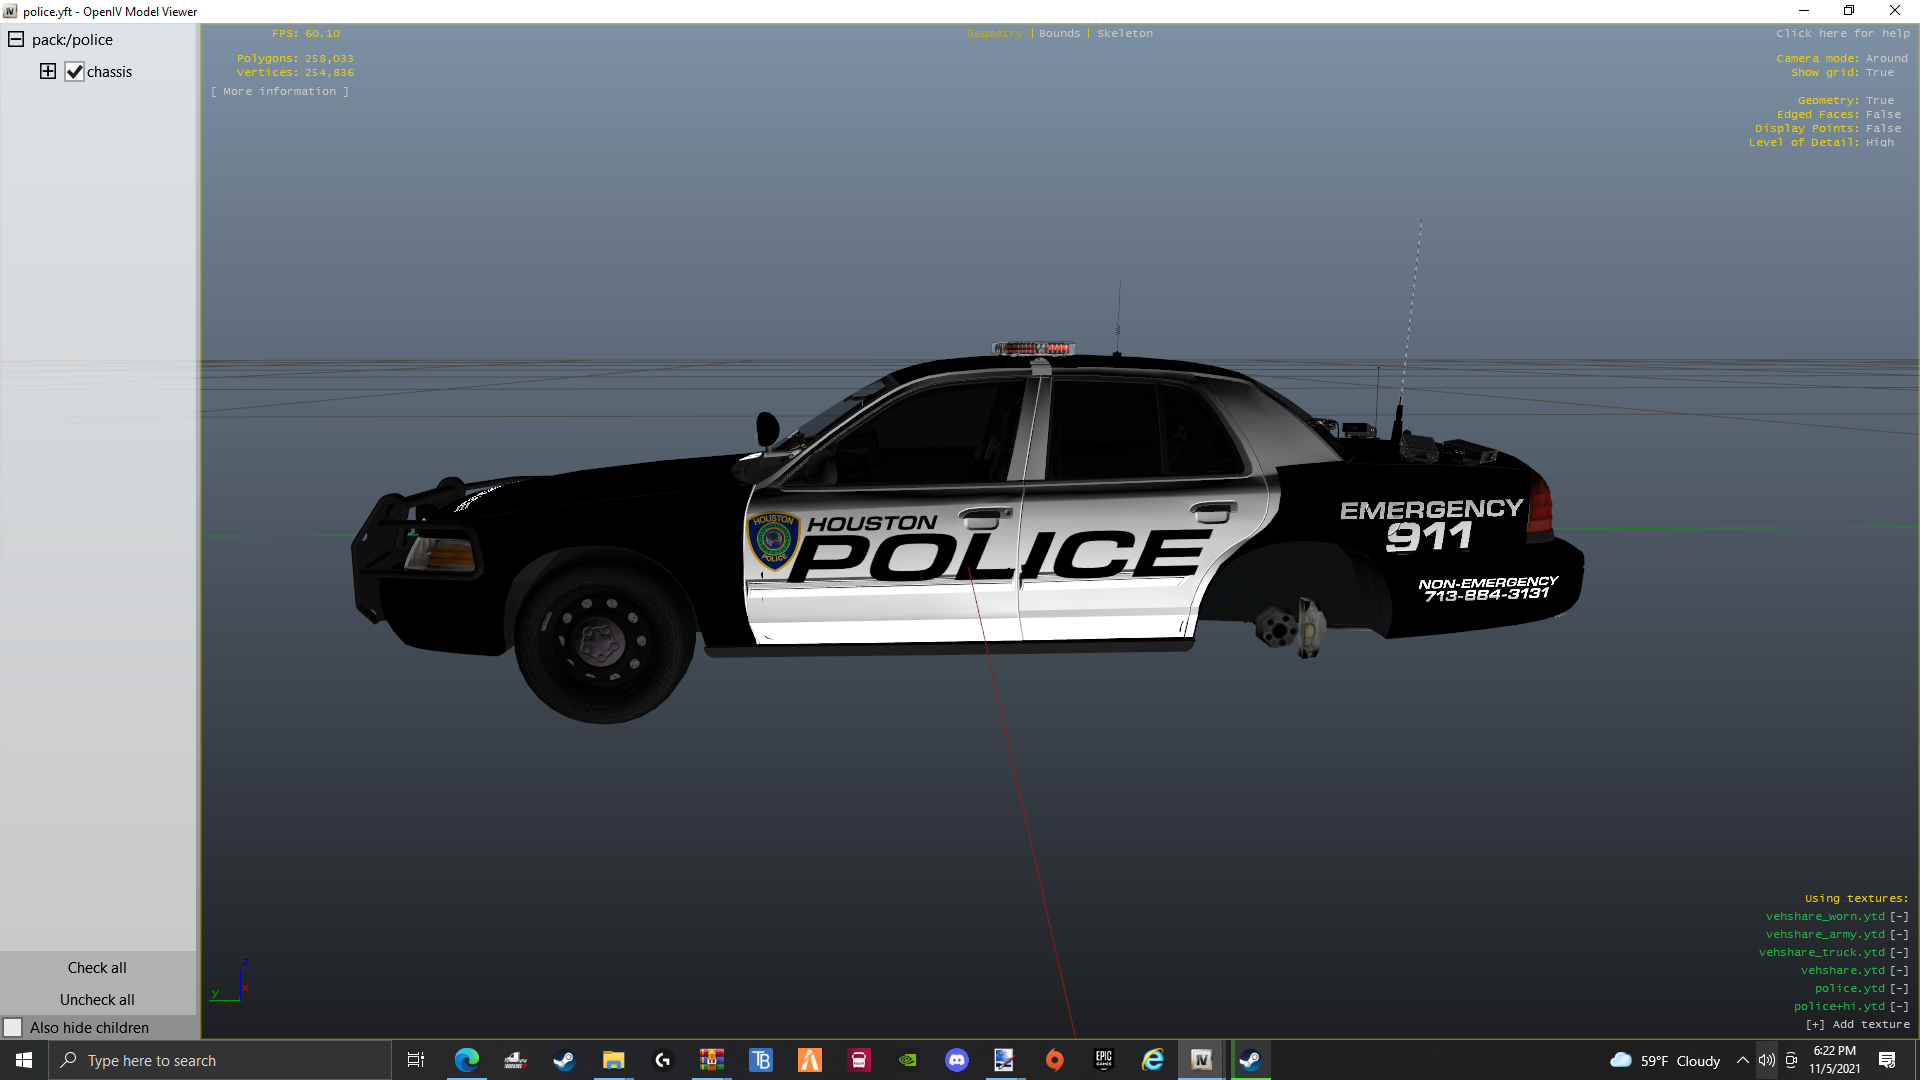The image size is (1920, 1080).
Task: Switch to the Bounds view tab
Action: click(x=1059, y=33)
